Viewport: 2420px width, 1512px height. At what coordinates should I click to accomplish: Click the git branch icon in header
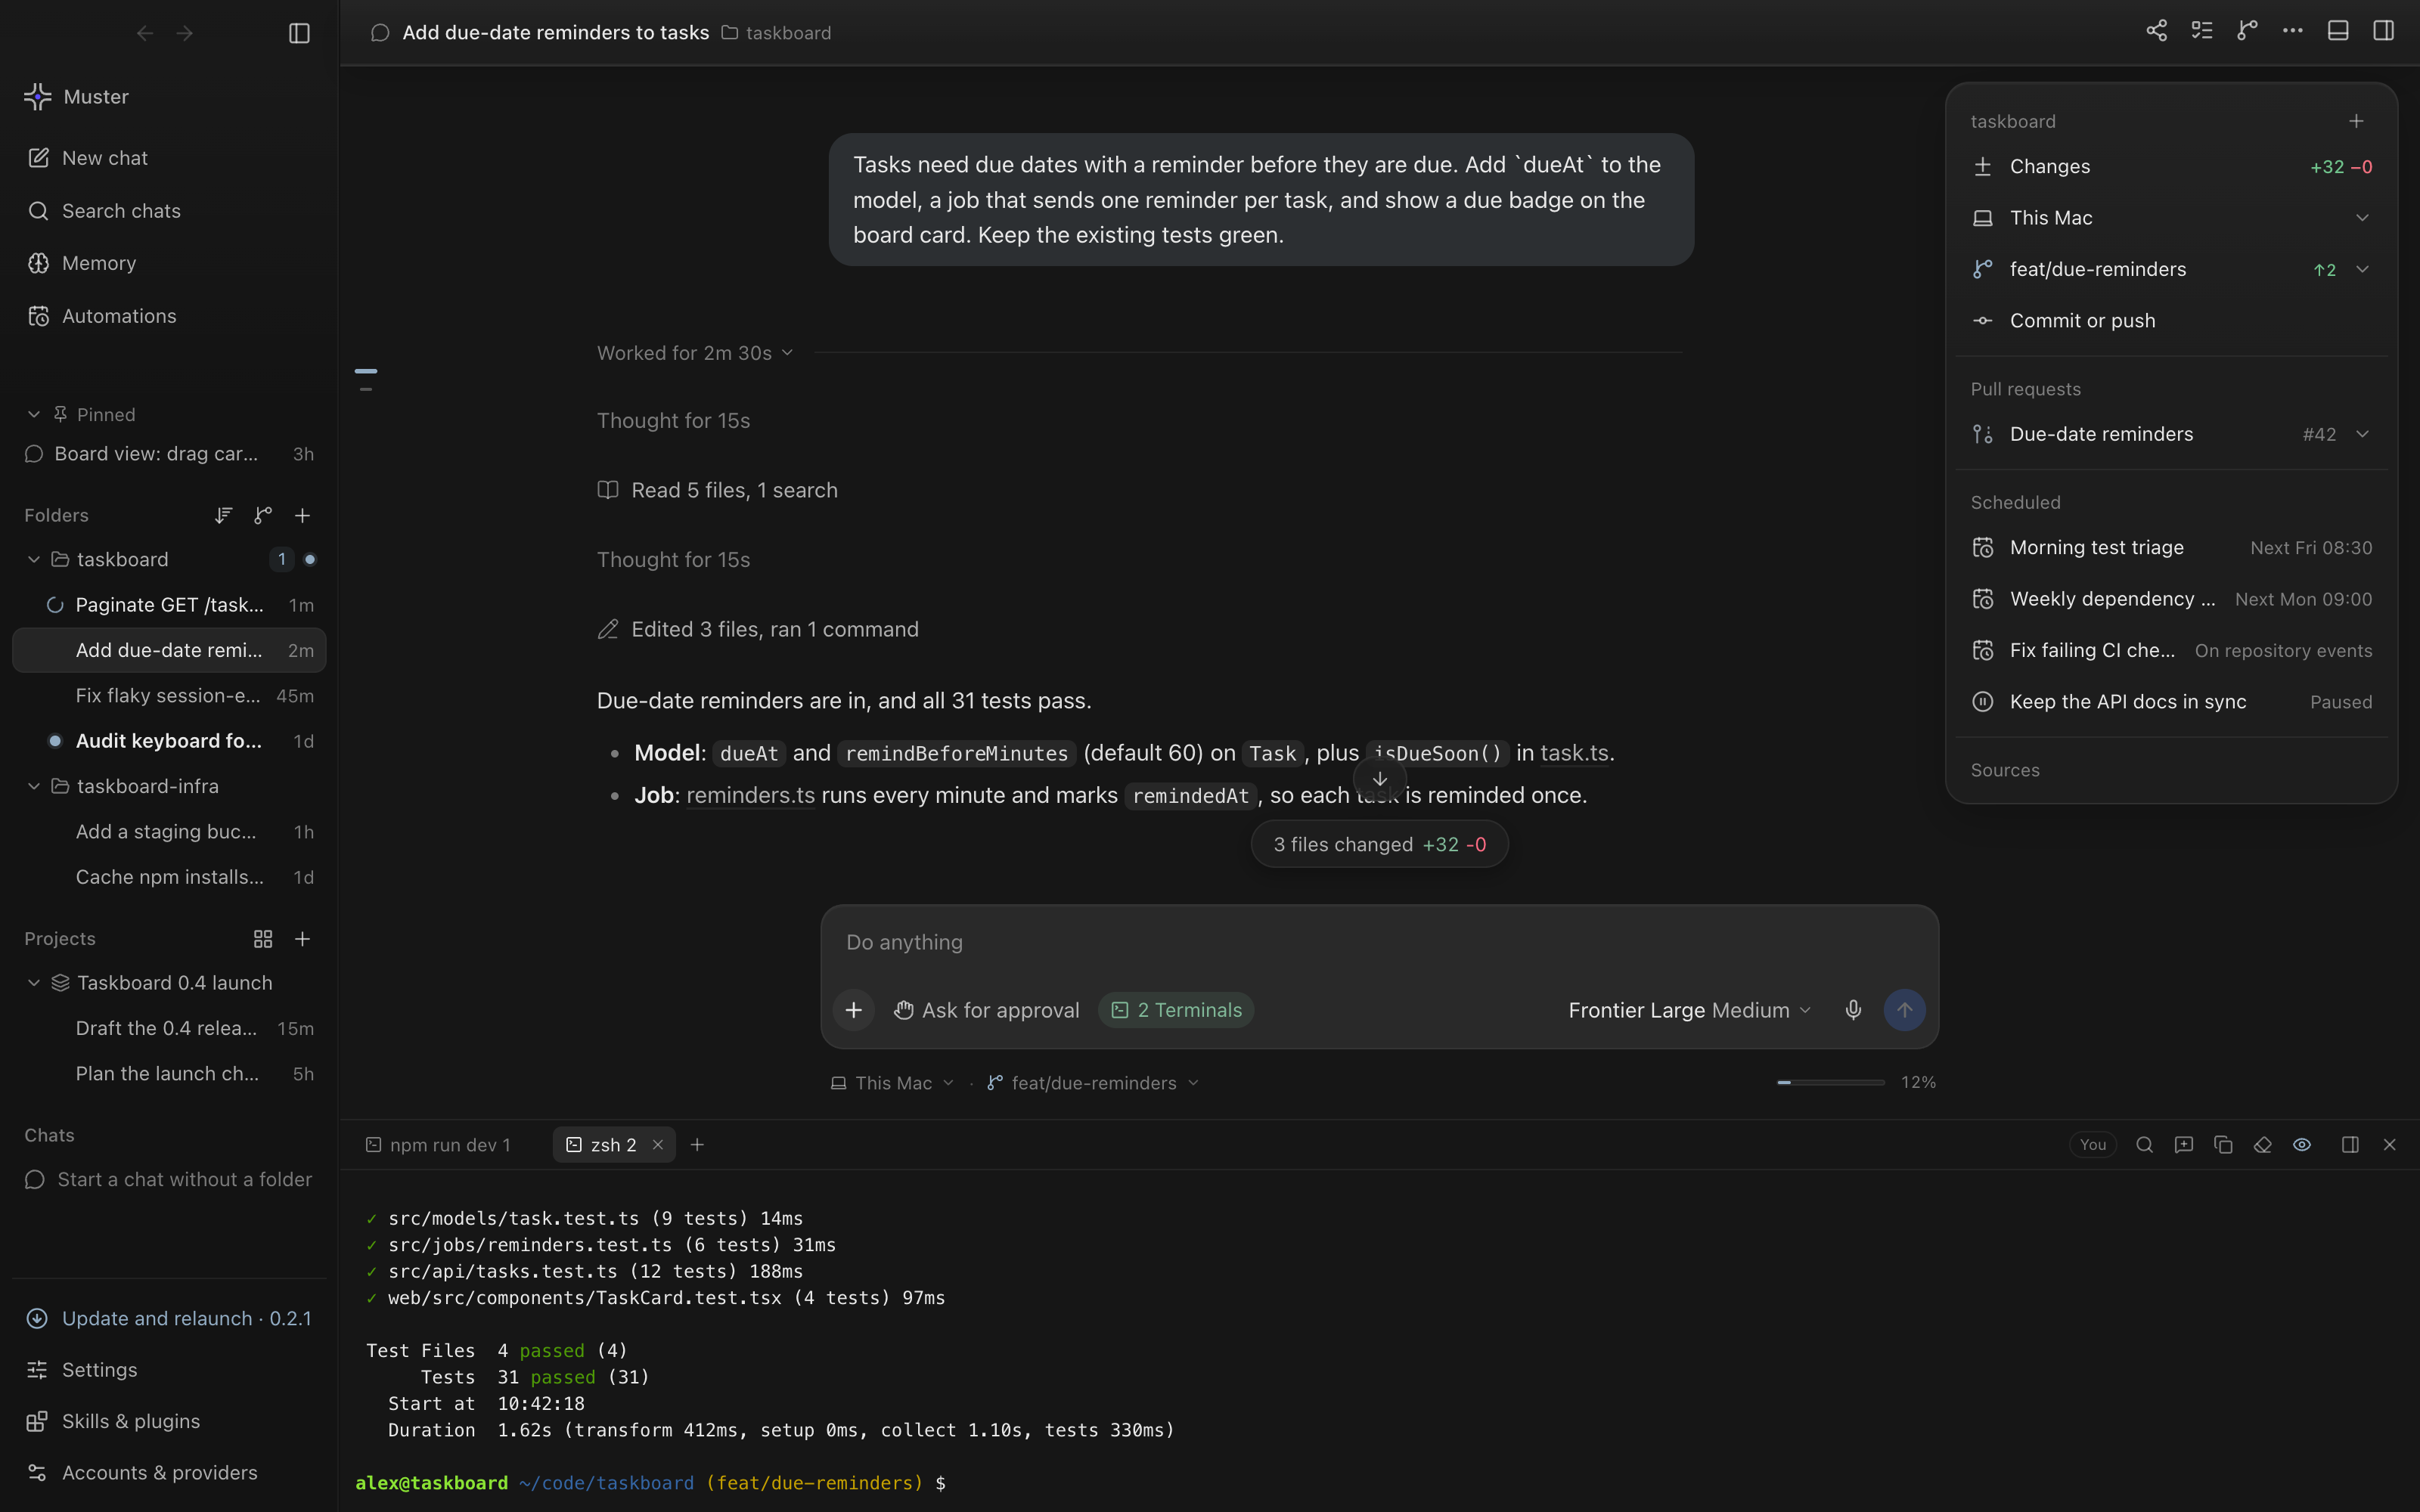tap(2247, 32)
